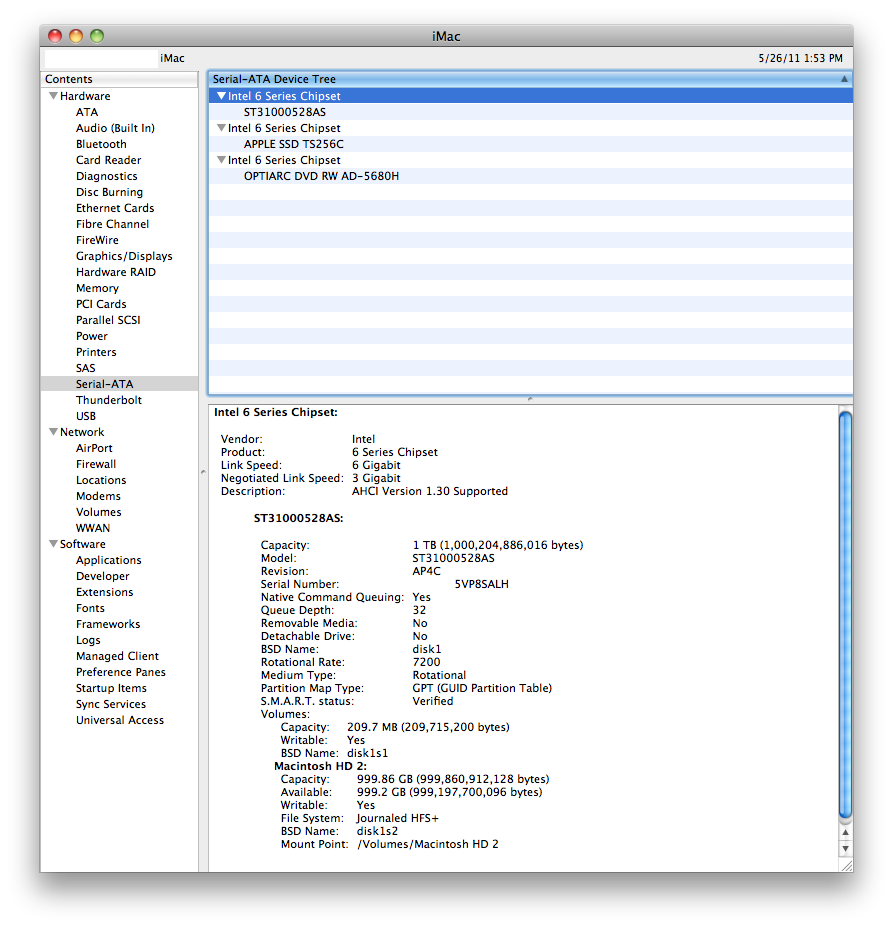Viewport: 893px width, 927px height.
Task: Select Modems in the sidebar
Action: (98, 495)
